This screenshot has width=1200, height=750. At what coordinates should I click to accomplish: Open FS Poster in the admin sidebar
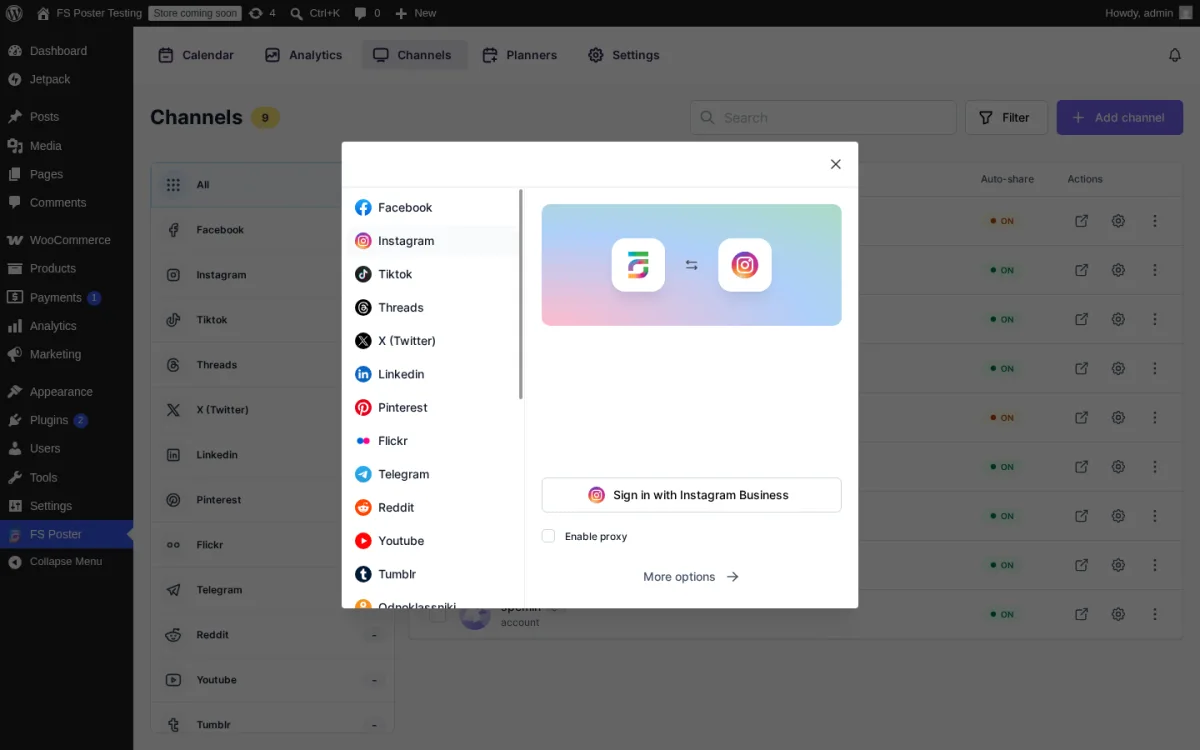[66, 534]
